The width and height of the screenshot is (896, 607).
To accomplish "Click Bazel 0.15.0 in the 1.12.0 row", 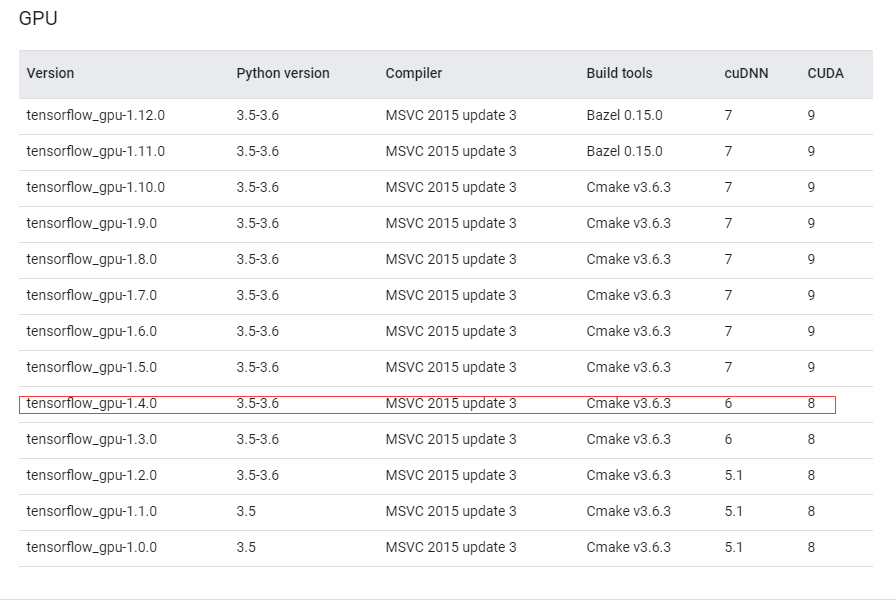I will click(x=625, y=115).
